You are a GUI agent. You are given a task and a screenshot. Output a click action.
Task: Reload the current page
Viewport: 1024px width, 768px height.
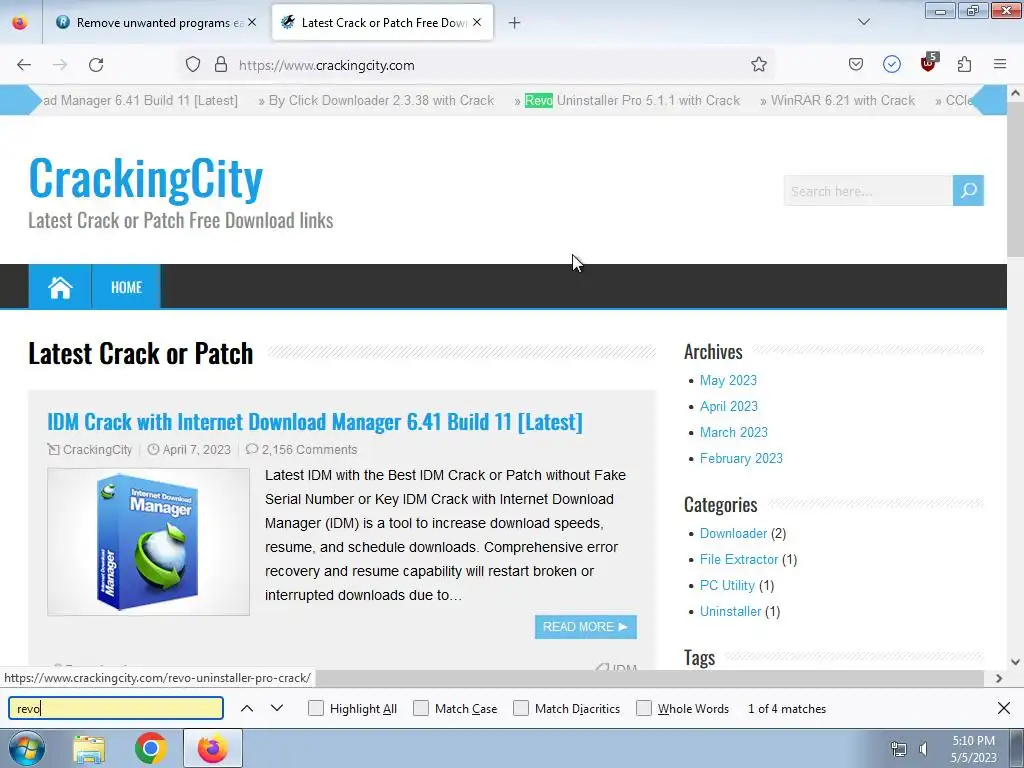(x=96, y=65)
